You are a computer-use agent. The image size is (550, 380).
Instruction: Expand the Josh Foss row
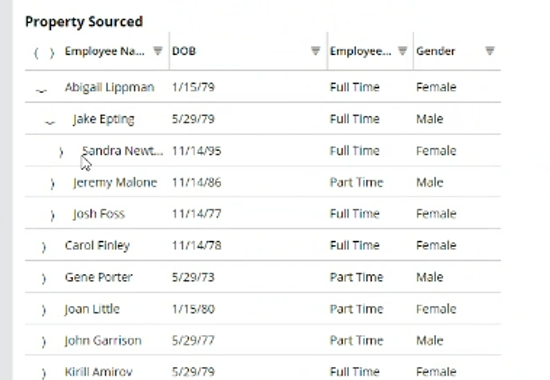pyautogui.click(x=52, y=215)
